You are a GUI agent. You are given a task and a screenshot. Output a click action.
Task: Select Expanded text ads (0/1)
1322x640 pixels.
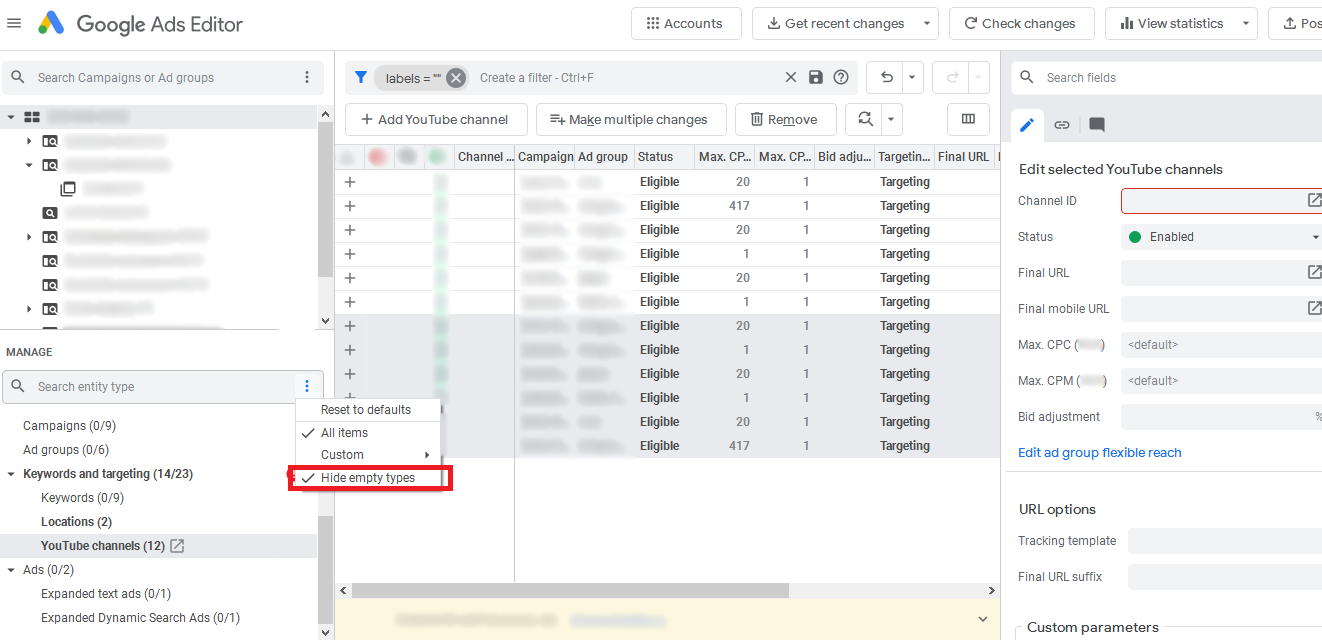coord(106,594)
